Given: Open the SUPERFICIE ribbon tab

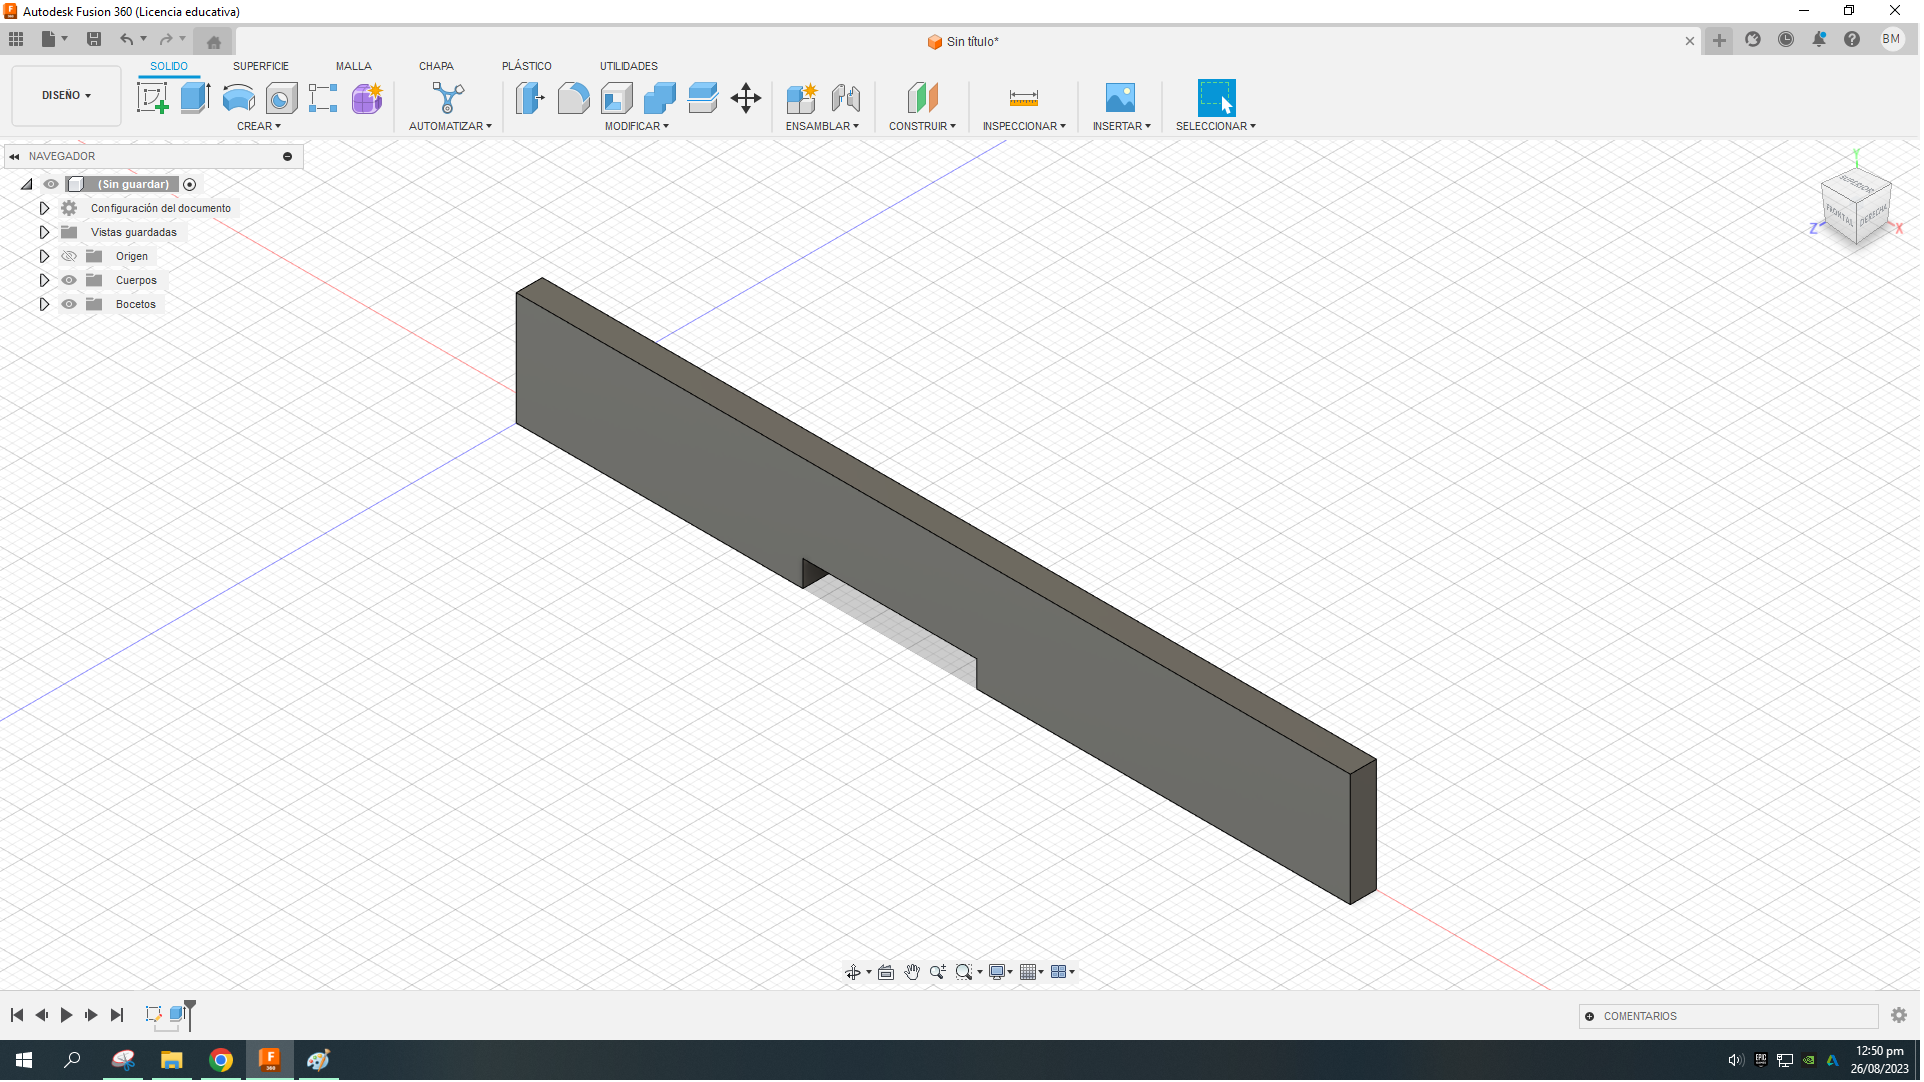Looking at the screenshot, I should (x=261, y=66).
